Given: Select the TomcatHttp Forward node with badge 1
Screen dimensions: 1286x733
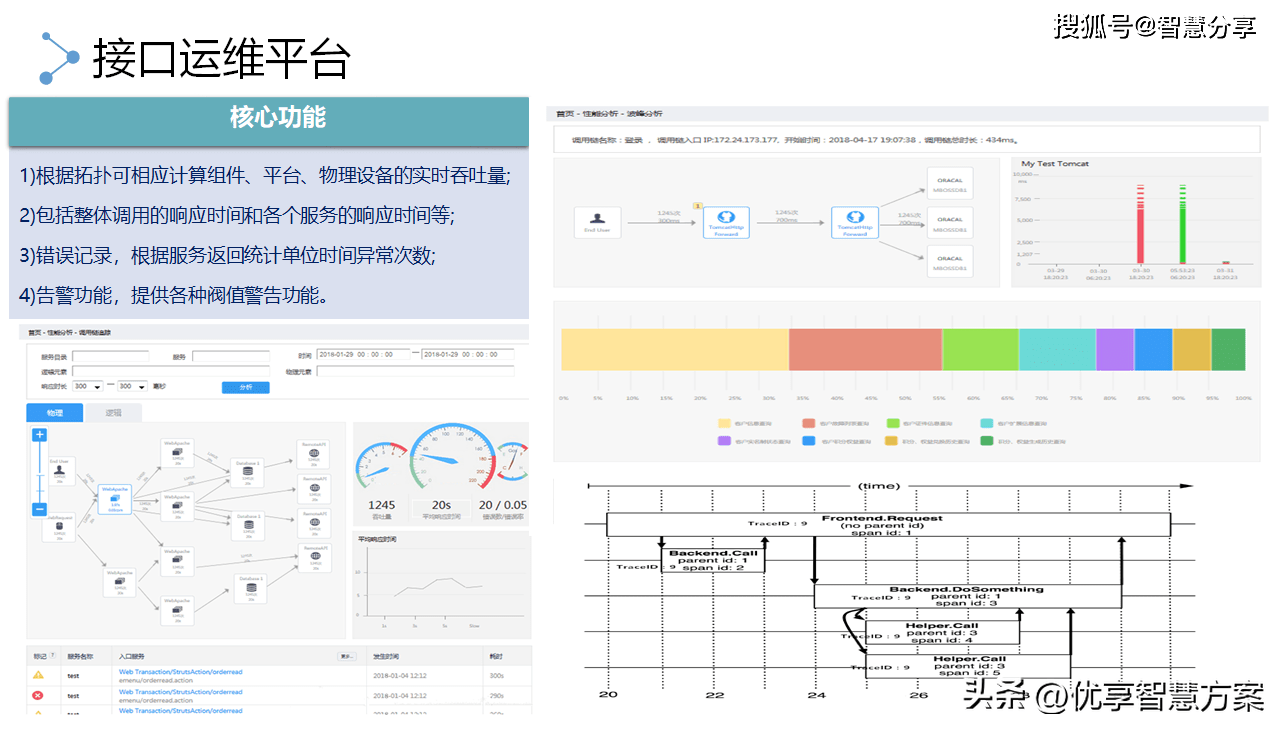Looking at the screenshot, I should click(726, 222).
